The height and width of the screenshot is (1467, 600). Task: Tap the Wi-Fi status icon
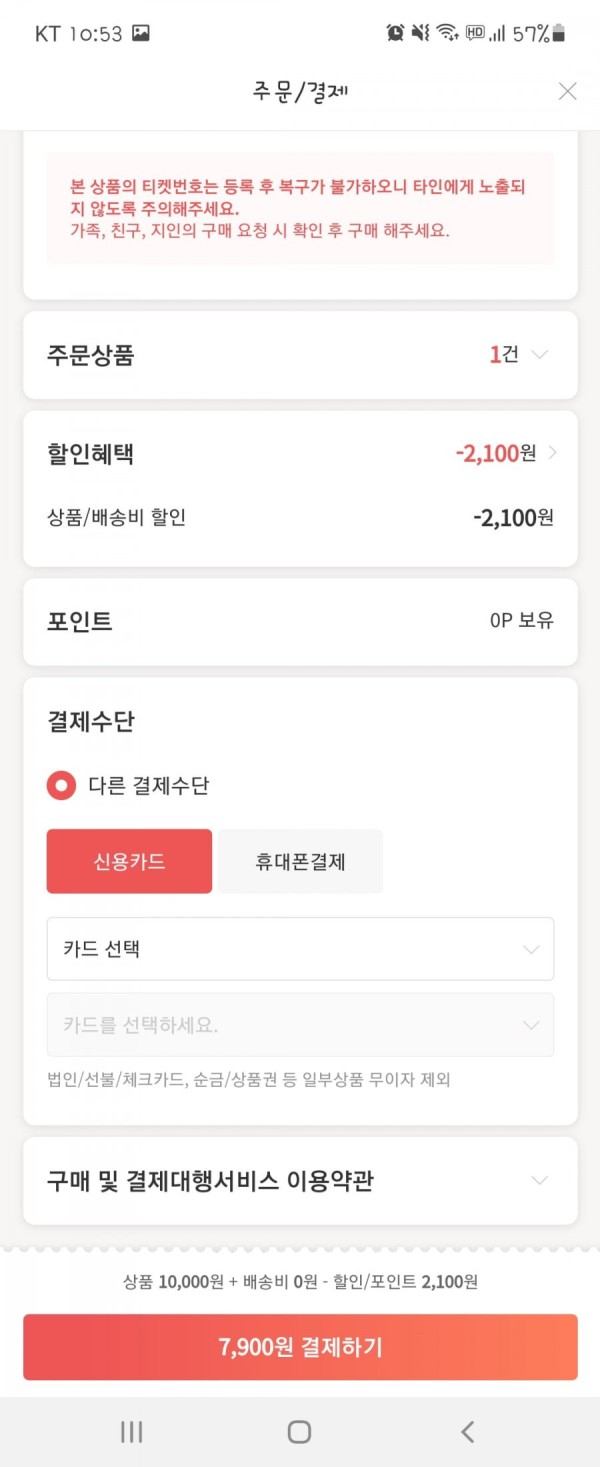447,33
